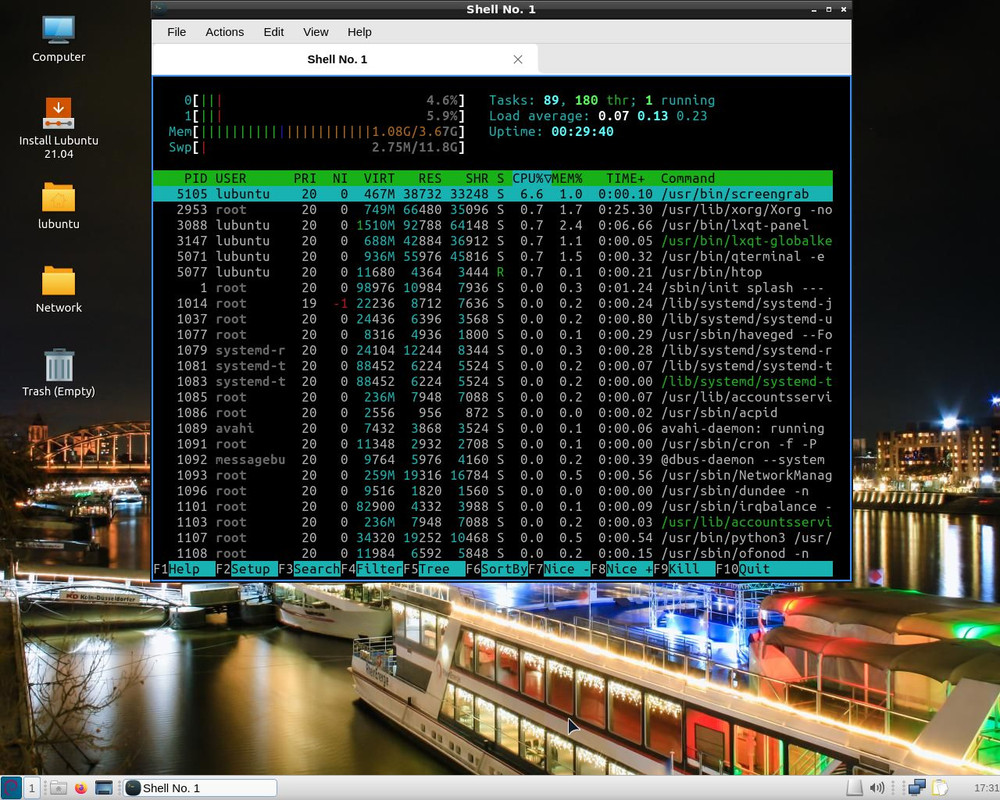
Task: Open the lubuntu home folder icon
Action: (59, 205)
